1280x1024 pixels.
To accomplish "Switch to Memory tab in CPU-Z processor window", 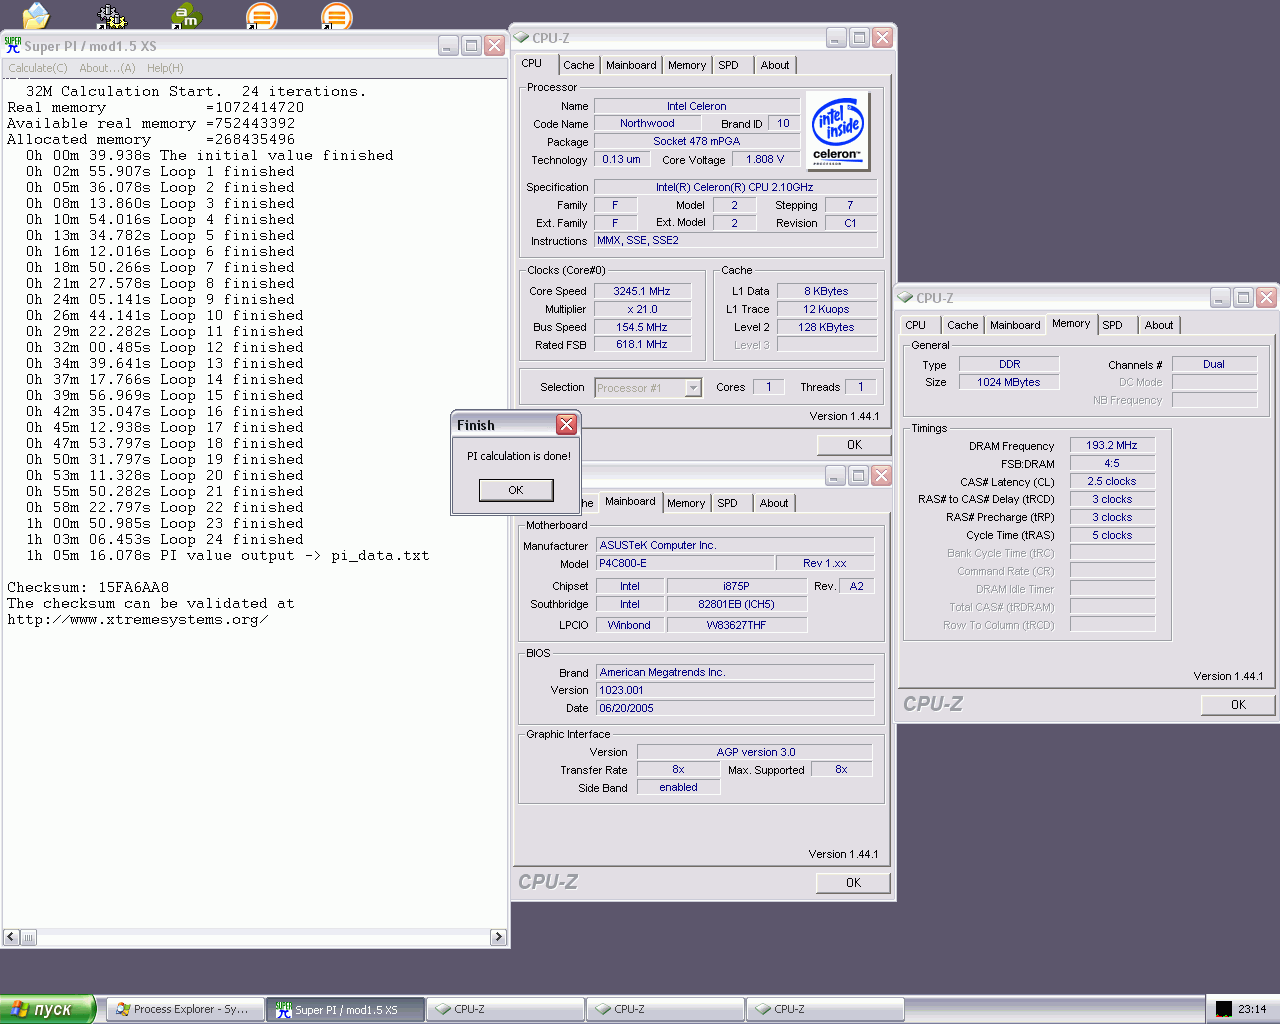I will tap(687, 65).
